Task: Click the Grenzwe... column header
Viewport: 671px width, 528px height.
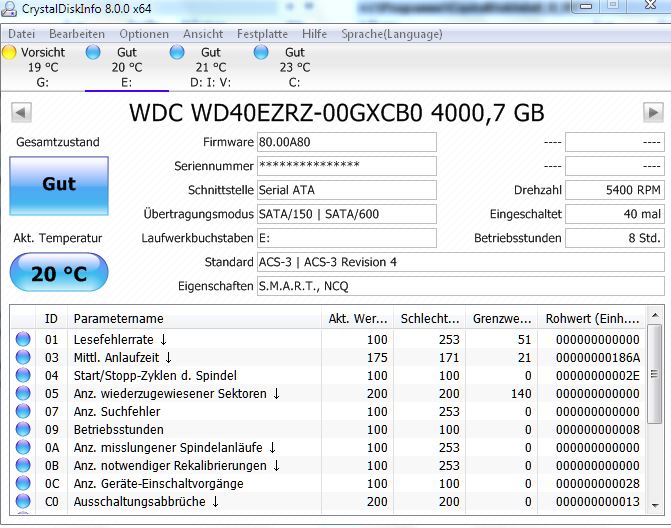Action: [502, 318]
